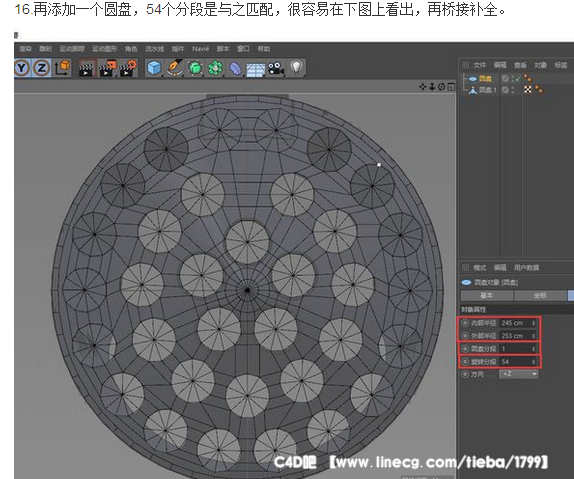Open Object Manager 编辑 menu
Image resolution: width=574 pixels, height=479 pixels.
pos(500,65)
